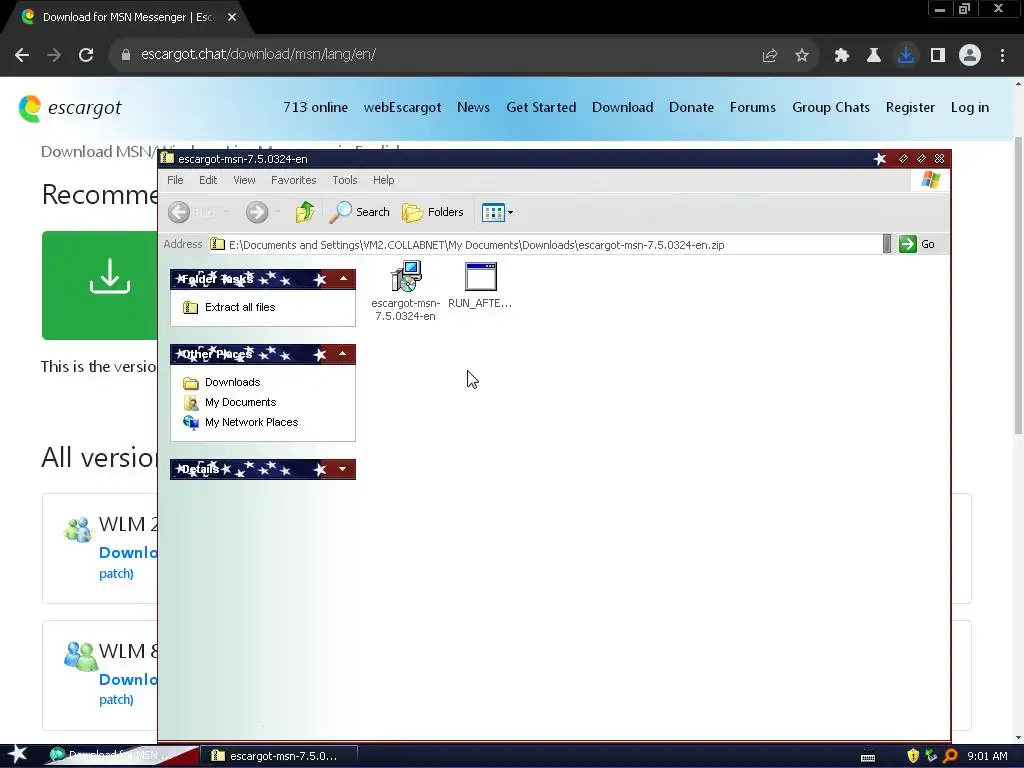This screenshot has width=1024, height=768.
Task: Click the star Start button on taskbar
Action: pyautogui.click(x=18, y=755)
